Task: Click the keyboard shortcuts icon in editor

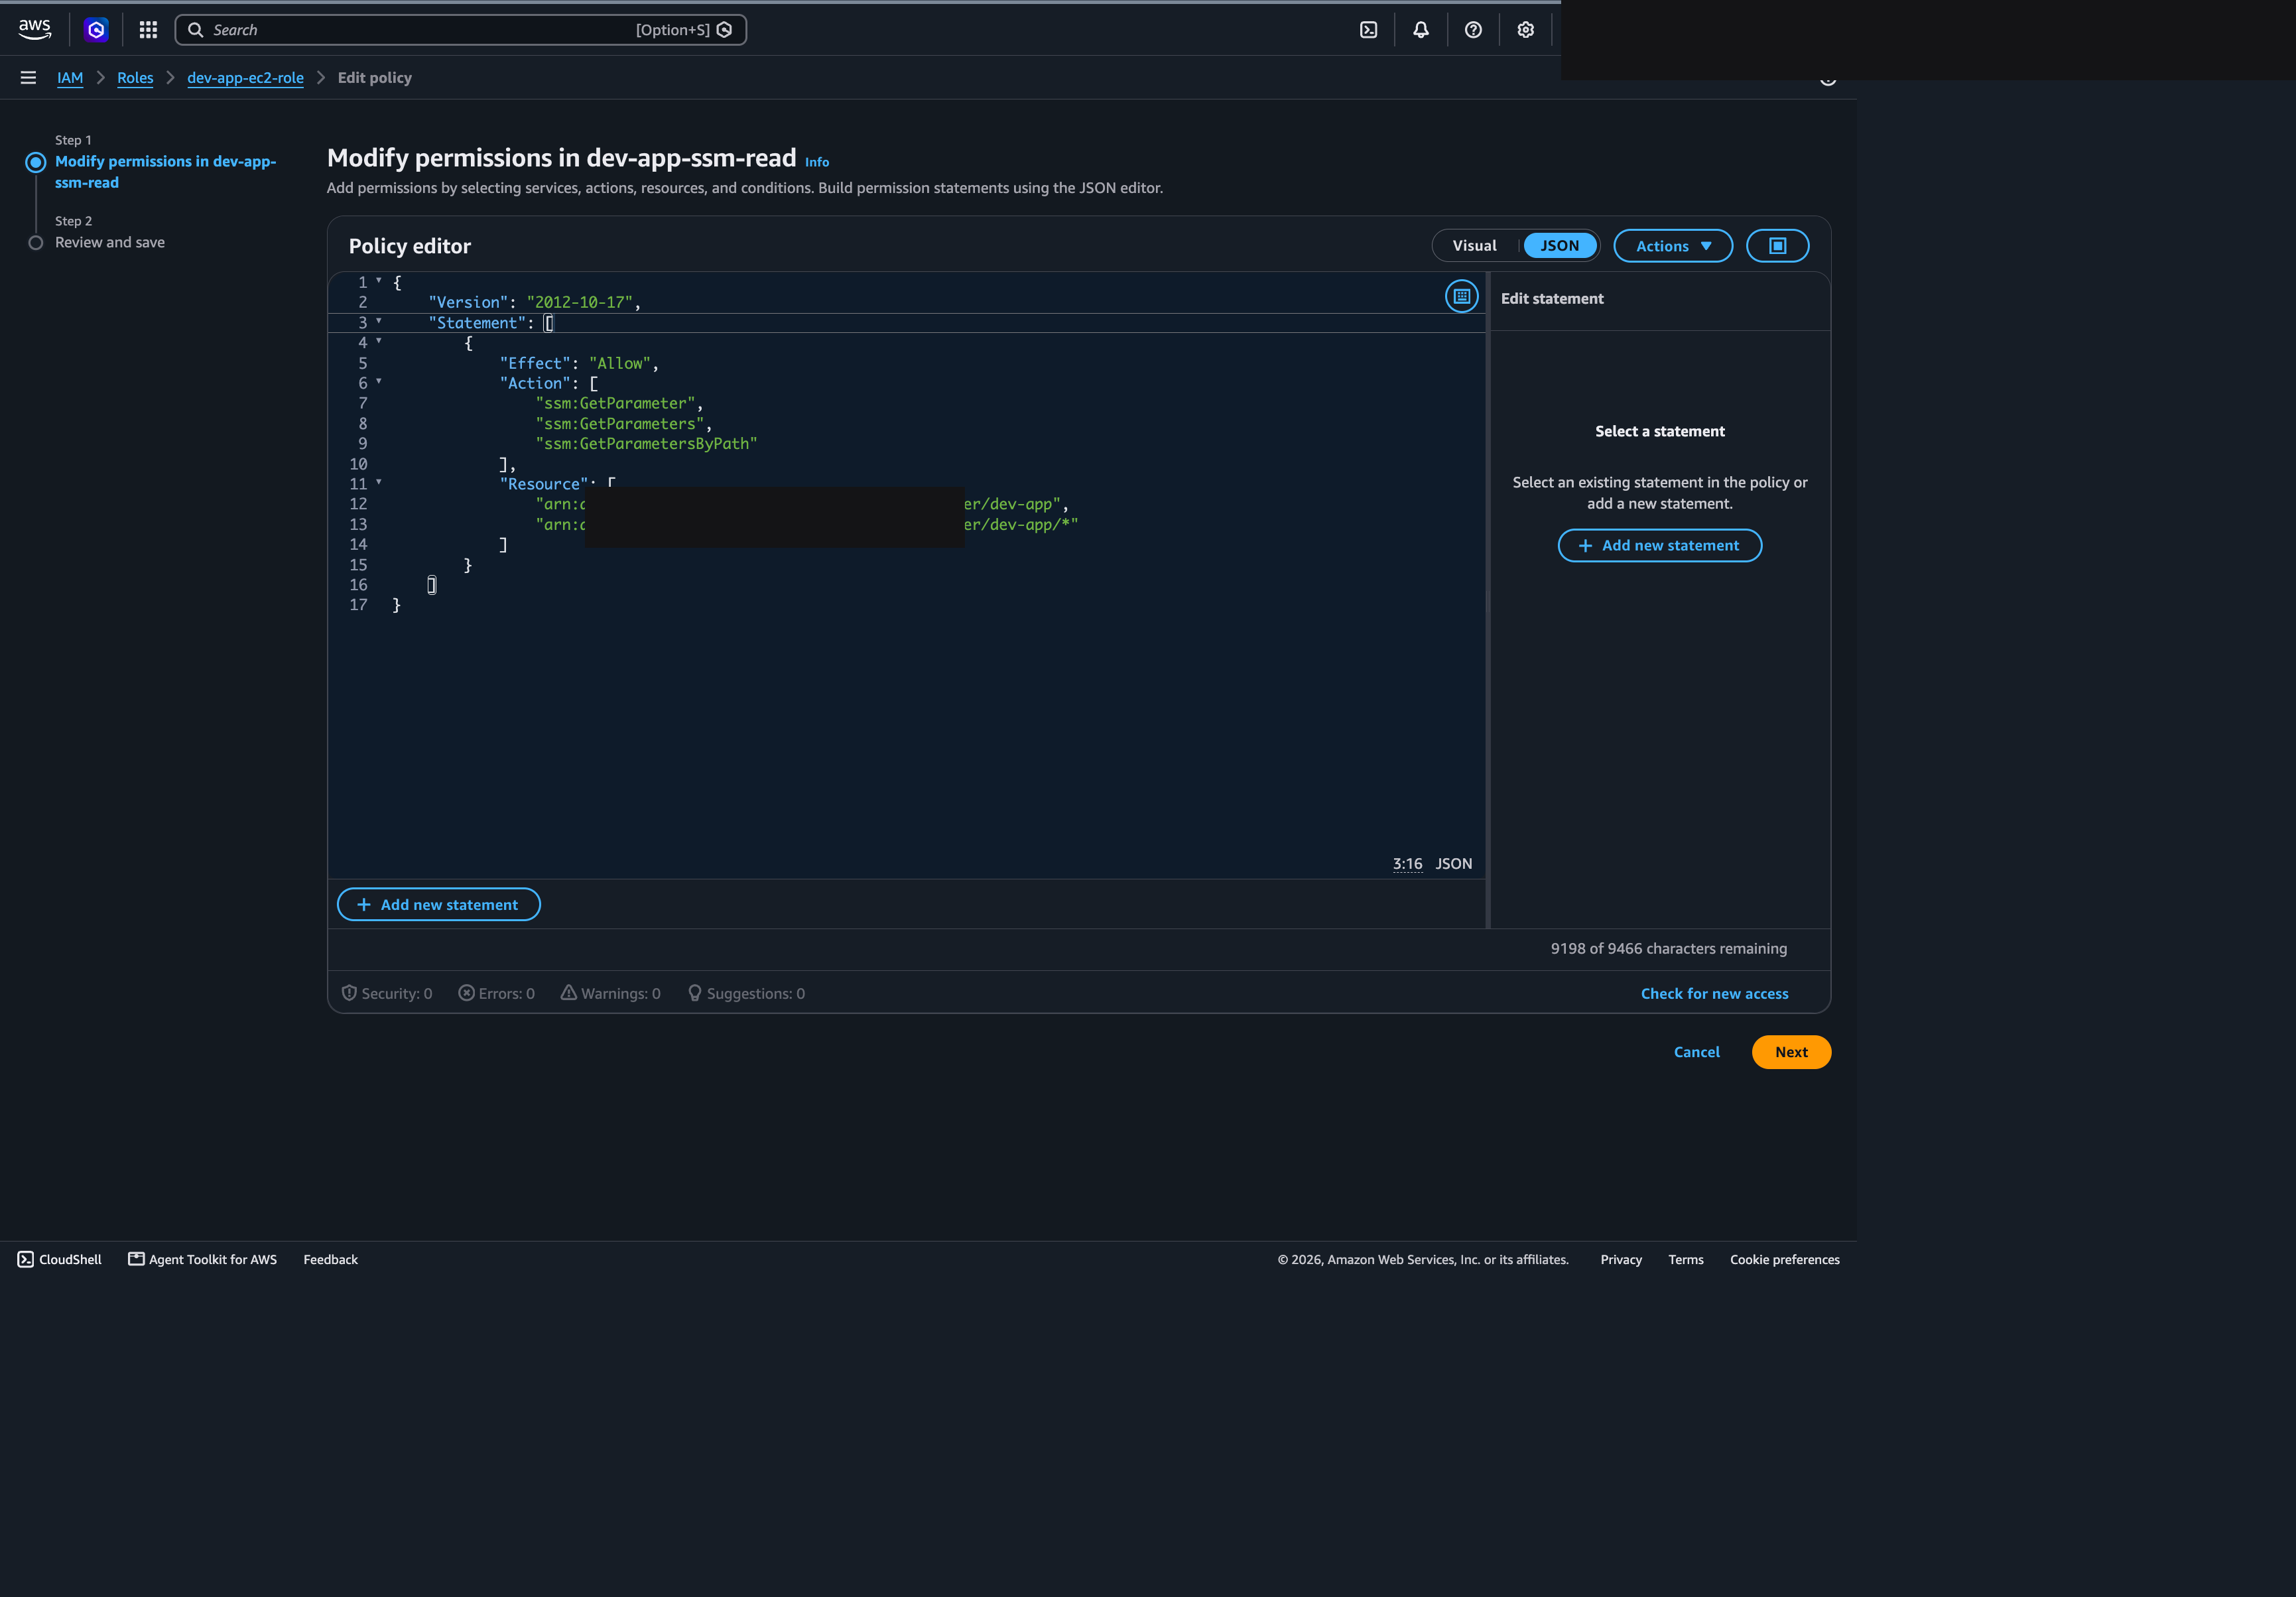Action: point(1461,296)
